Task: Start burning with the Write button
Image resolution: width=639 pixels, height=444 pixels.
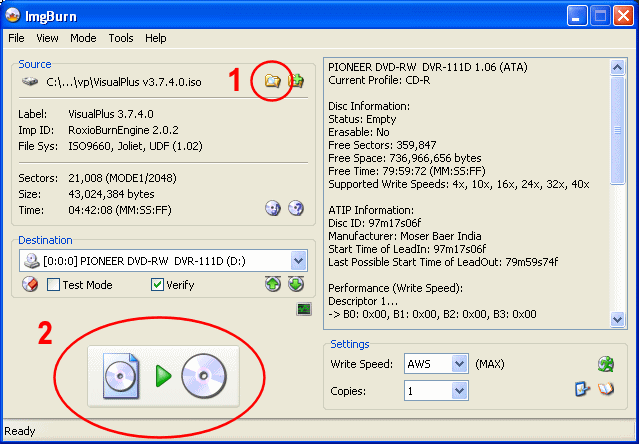Action: [163, 376]
